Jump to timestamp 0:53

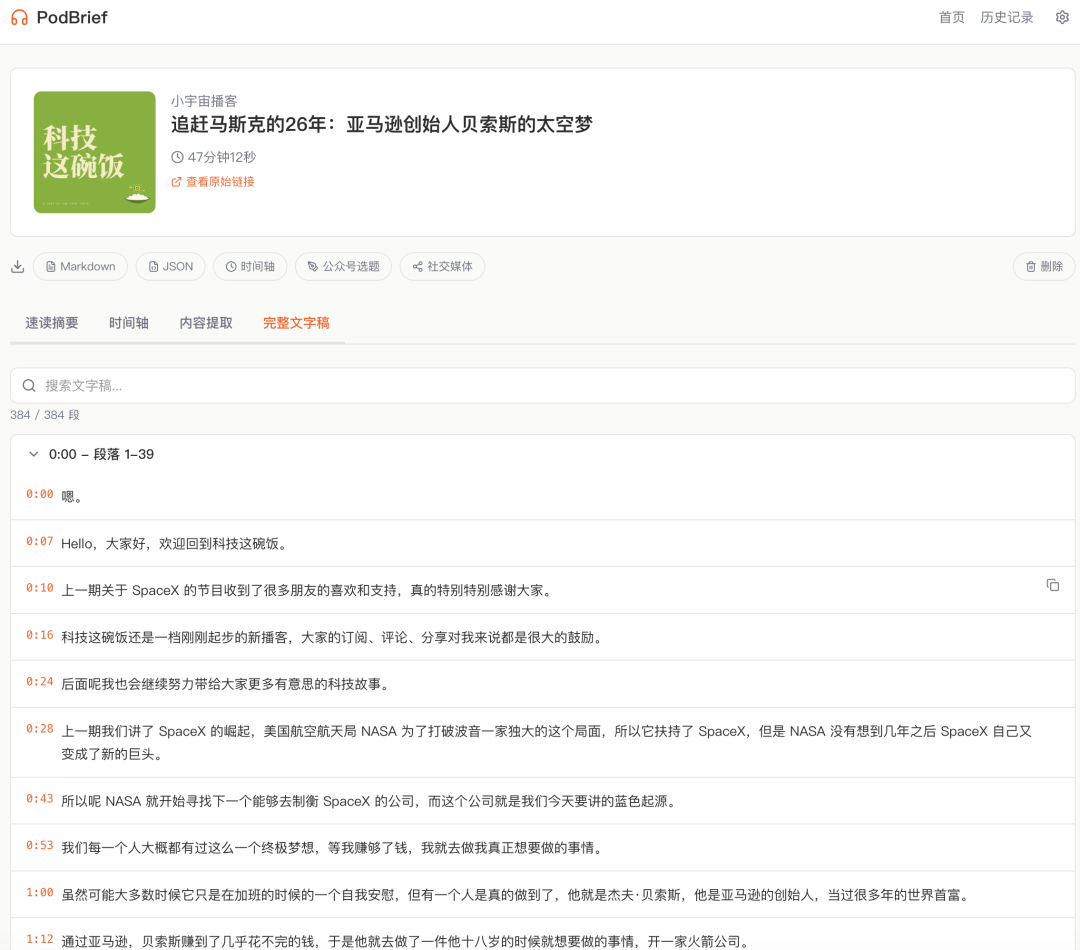click(39, 845)
